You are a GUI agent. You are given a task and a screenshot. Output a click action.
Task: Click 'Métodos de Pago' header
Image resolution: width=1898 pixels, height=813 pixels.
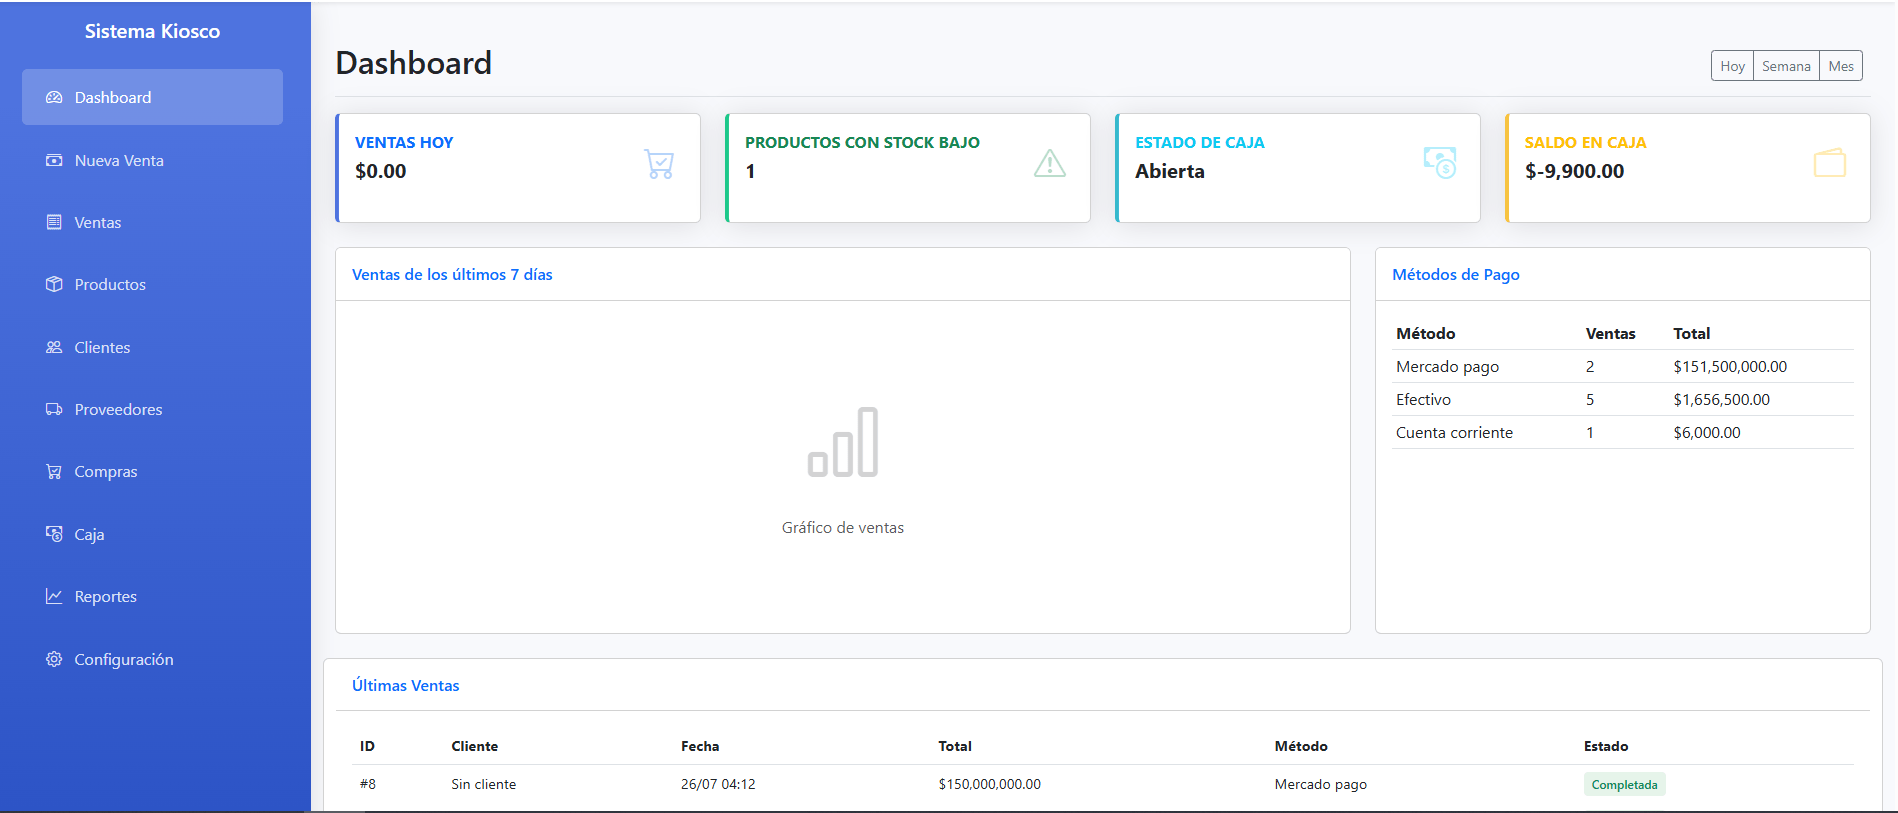[1456, 274]
